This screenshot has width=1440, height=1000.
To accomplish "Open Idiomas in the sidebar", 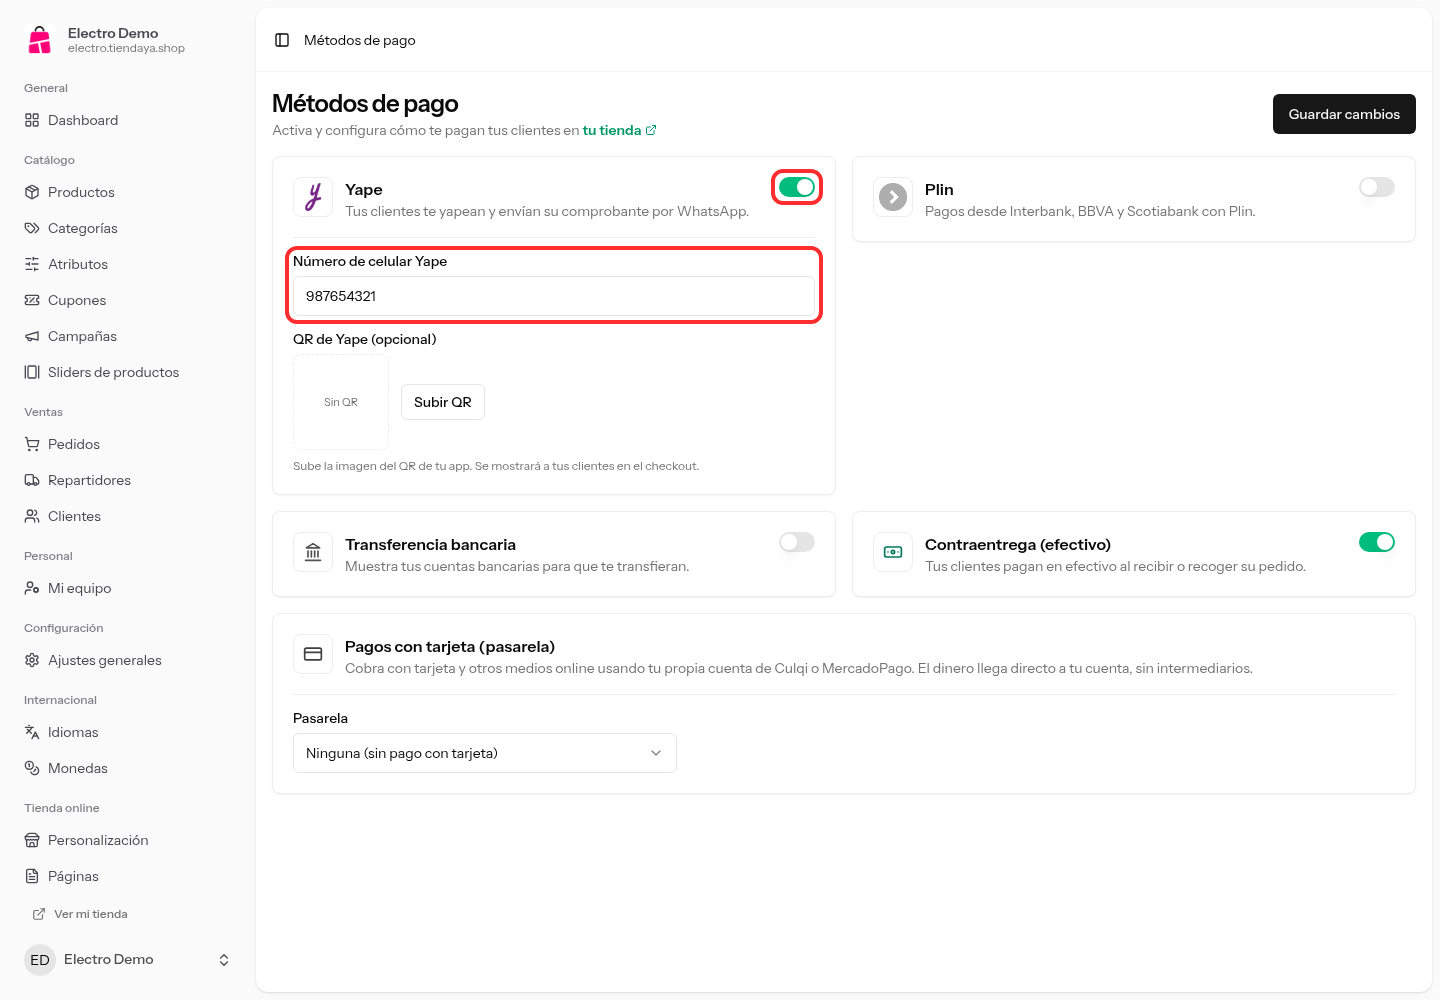I will pos(128,732).
